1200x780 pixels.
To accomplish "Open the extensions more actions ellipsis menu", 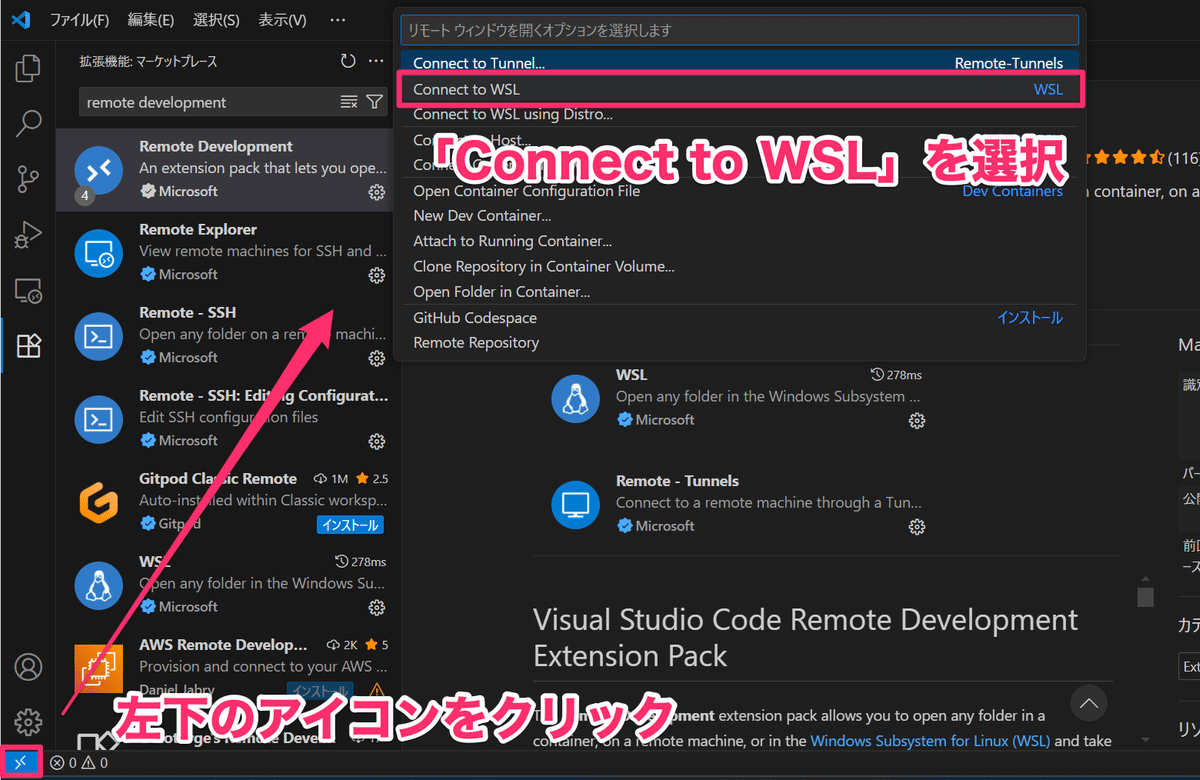I will pyautogui.click(x=377, y=60).
